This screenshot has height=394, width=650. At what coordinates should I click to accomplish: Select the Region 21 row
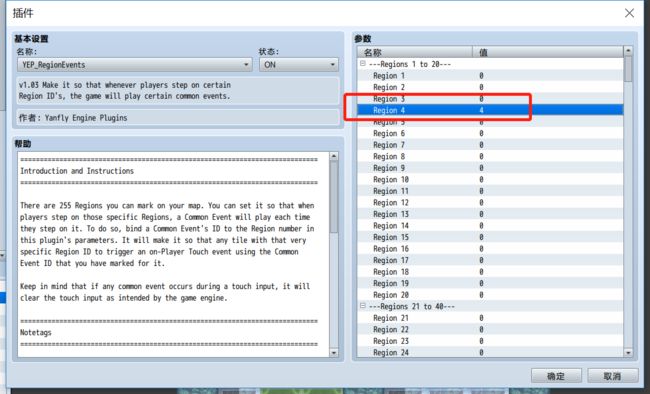point(490,318)
